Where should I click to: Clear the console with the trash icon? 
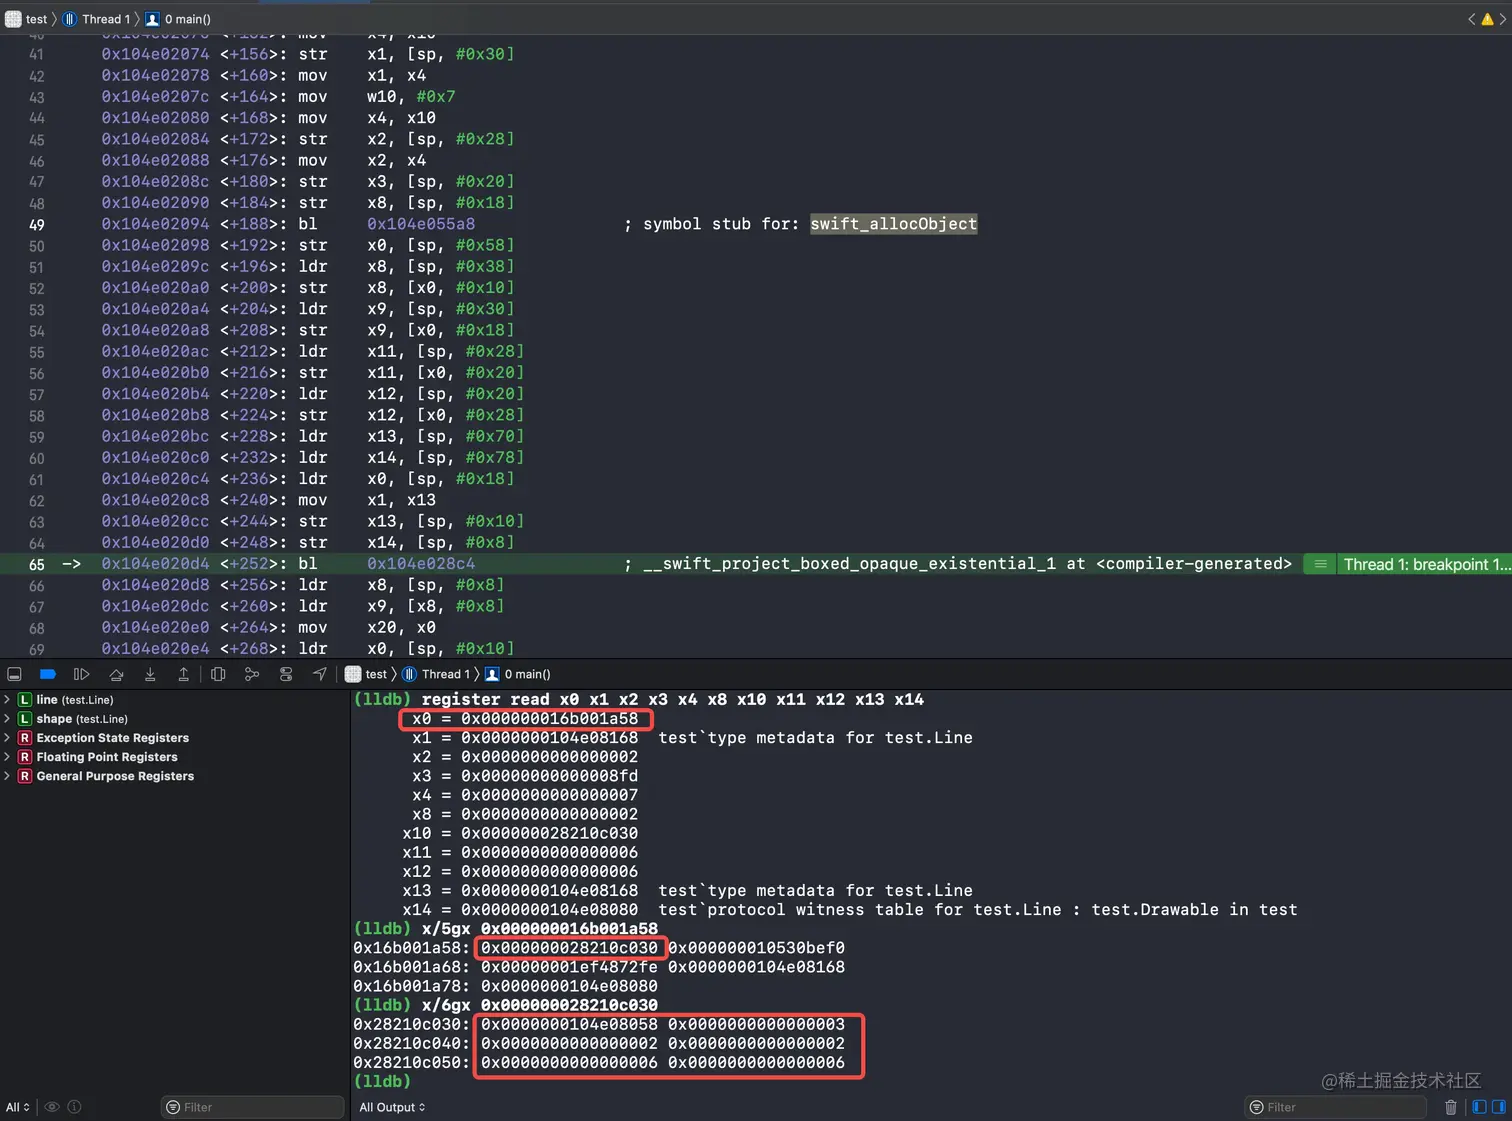pyautogui.click(x=1451, y=1107)
